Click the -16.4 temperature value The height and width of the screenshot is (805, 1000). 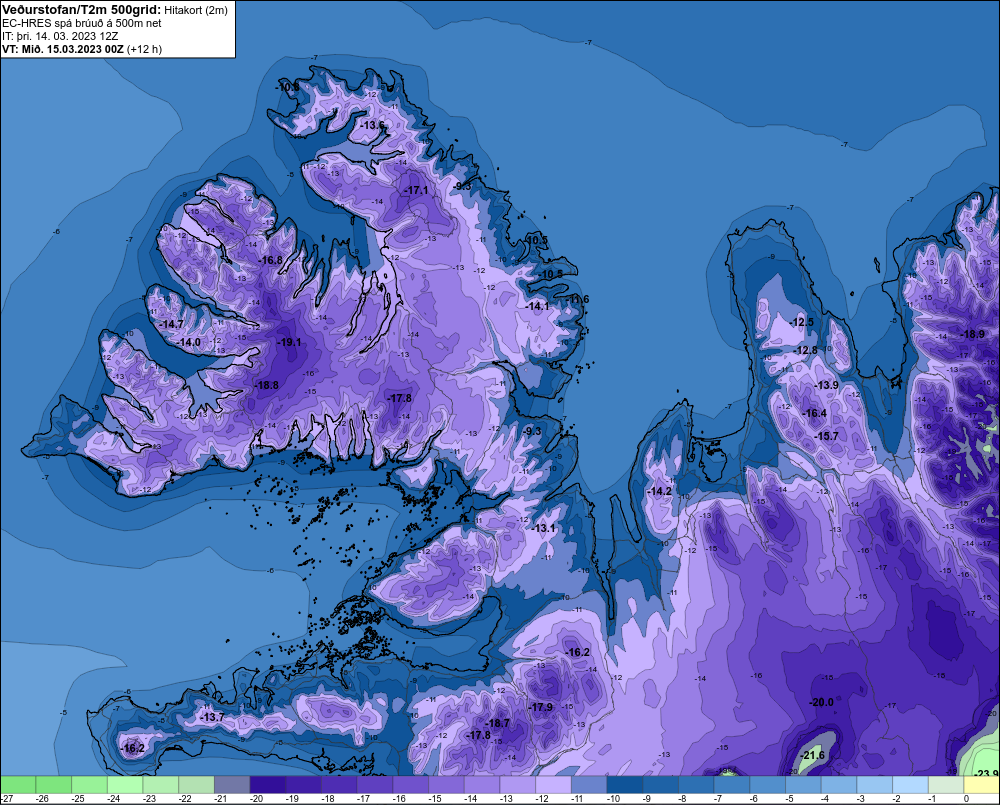point(814,413)
